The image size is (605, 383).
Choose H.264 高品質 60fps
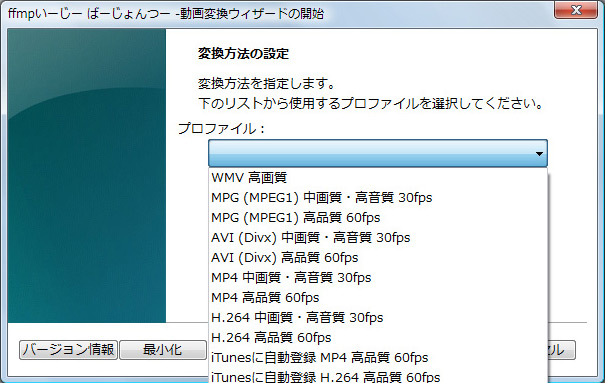click(x=378, y=338)
